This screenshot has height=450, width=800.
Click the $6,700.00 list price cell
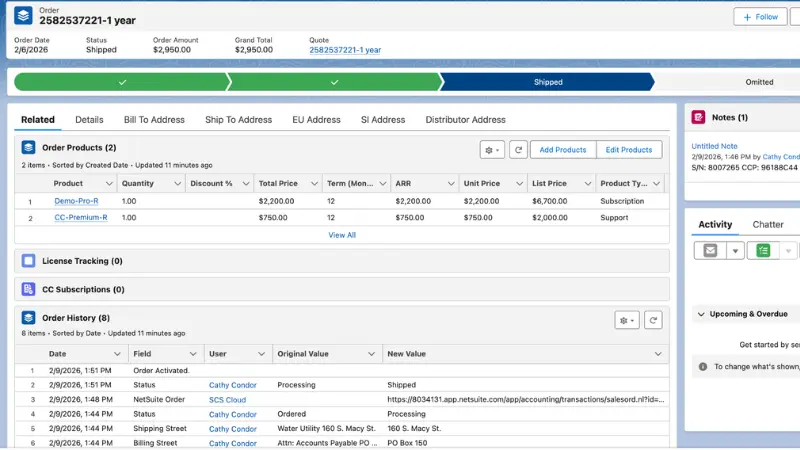549,201
